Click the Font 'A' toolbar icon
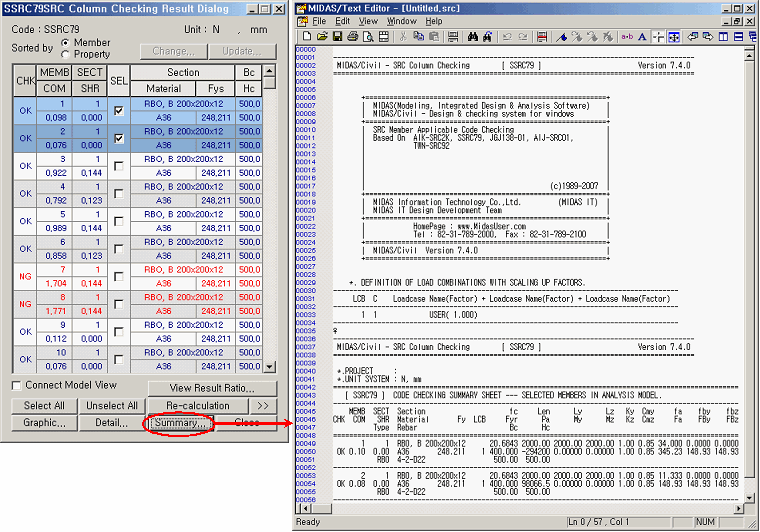This screenshot has height=532, width=760. point(644,37)
